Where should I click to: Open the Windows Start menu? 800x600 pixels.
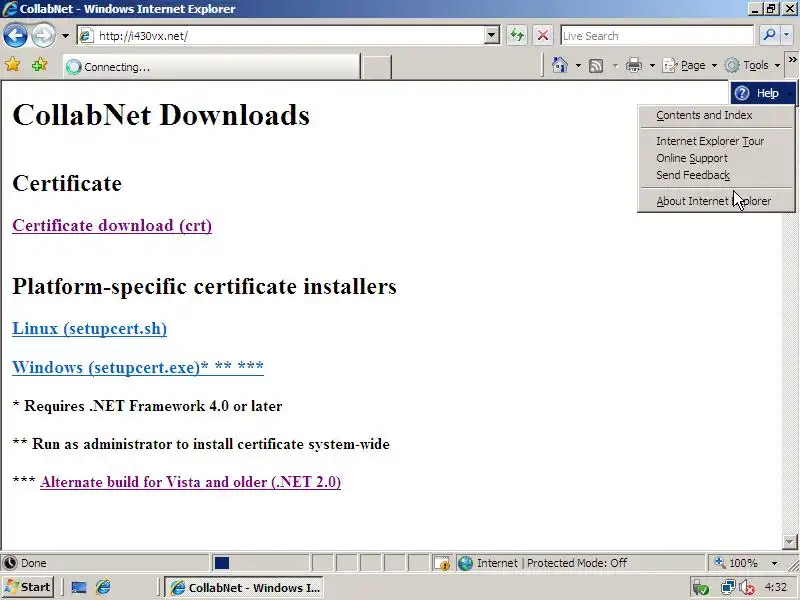28,587
